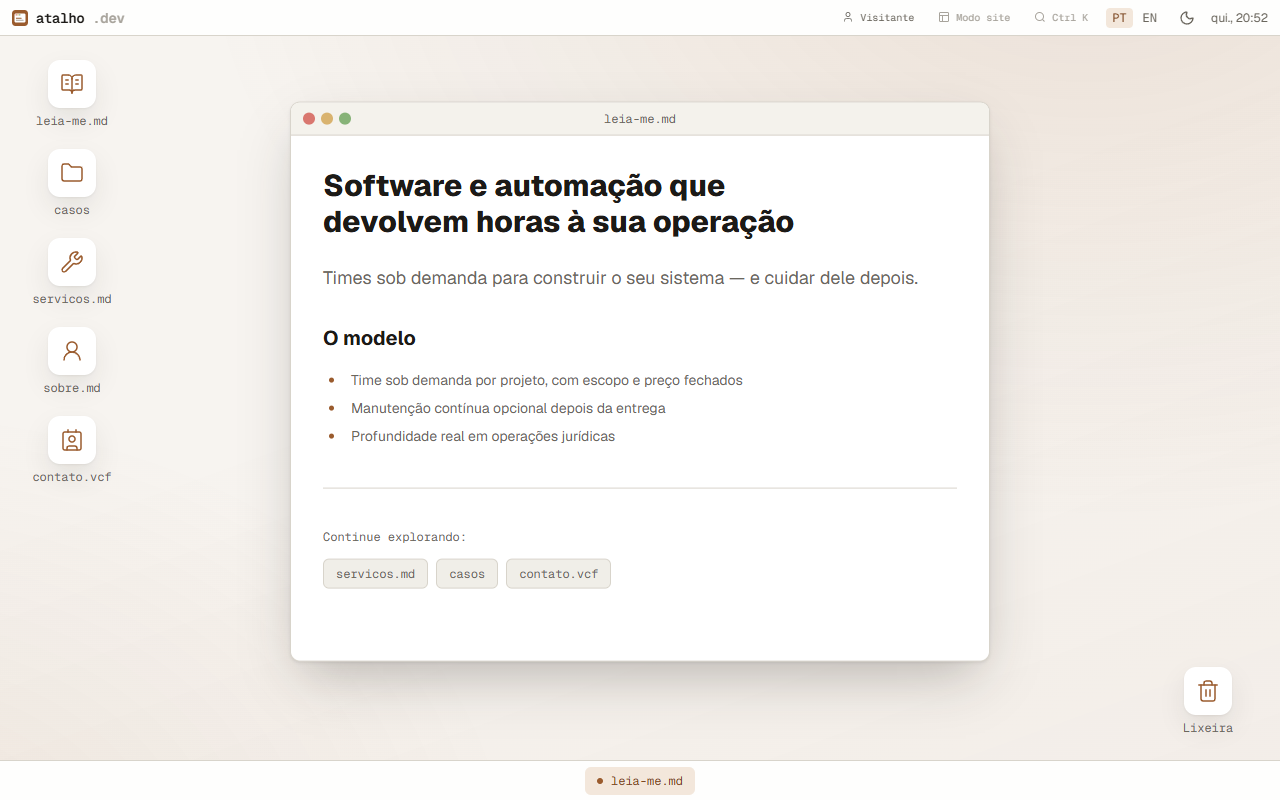Click the atalho logo icon
The width and height of the screenshot is (1280, 800).
(20, 18)
